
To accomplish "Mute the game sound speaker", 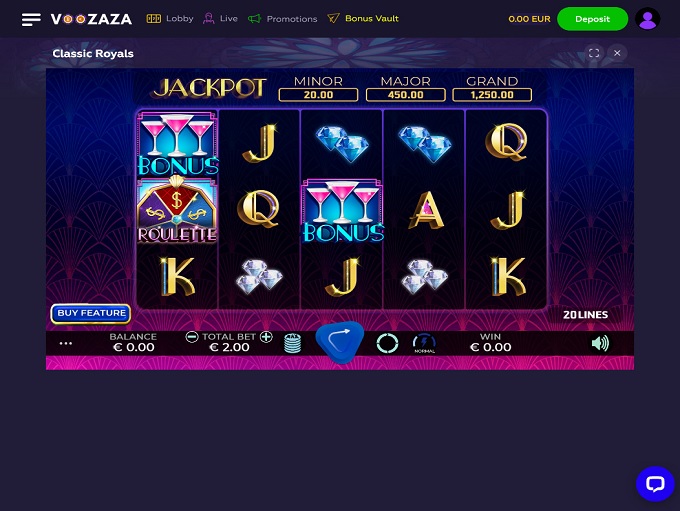I will 600,343.
